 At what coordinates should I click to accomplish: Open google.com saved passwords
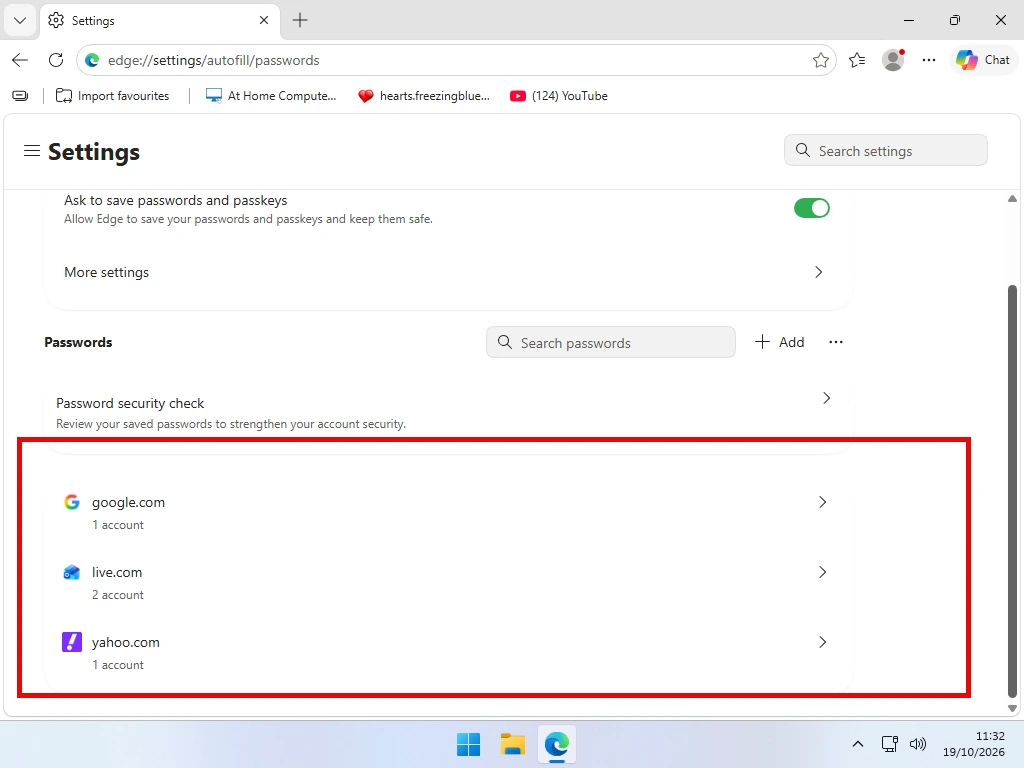click(449, 513)
